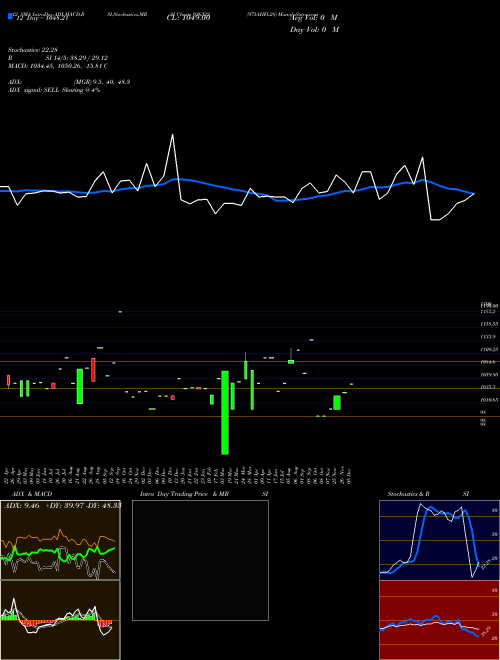Click the MACD values line
This screenshot has height=660, width=500.
58,66
